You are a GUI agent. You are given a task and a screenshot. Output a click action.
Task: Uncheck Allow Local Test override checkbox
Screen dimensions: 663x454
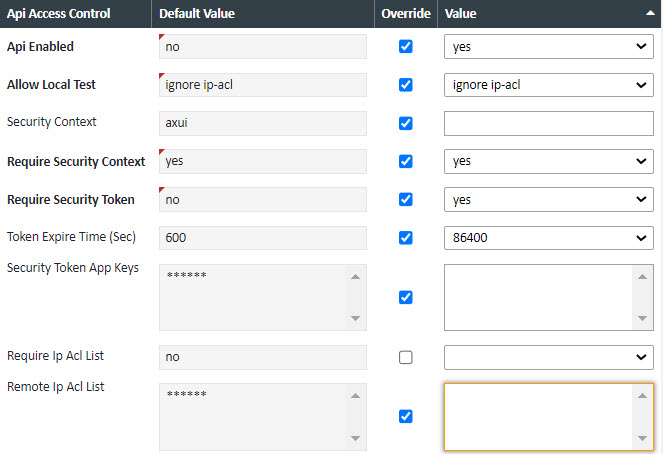406,85
